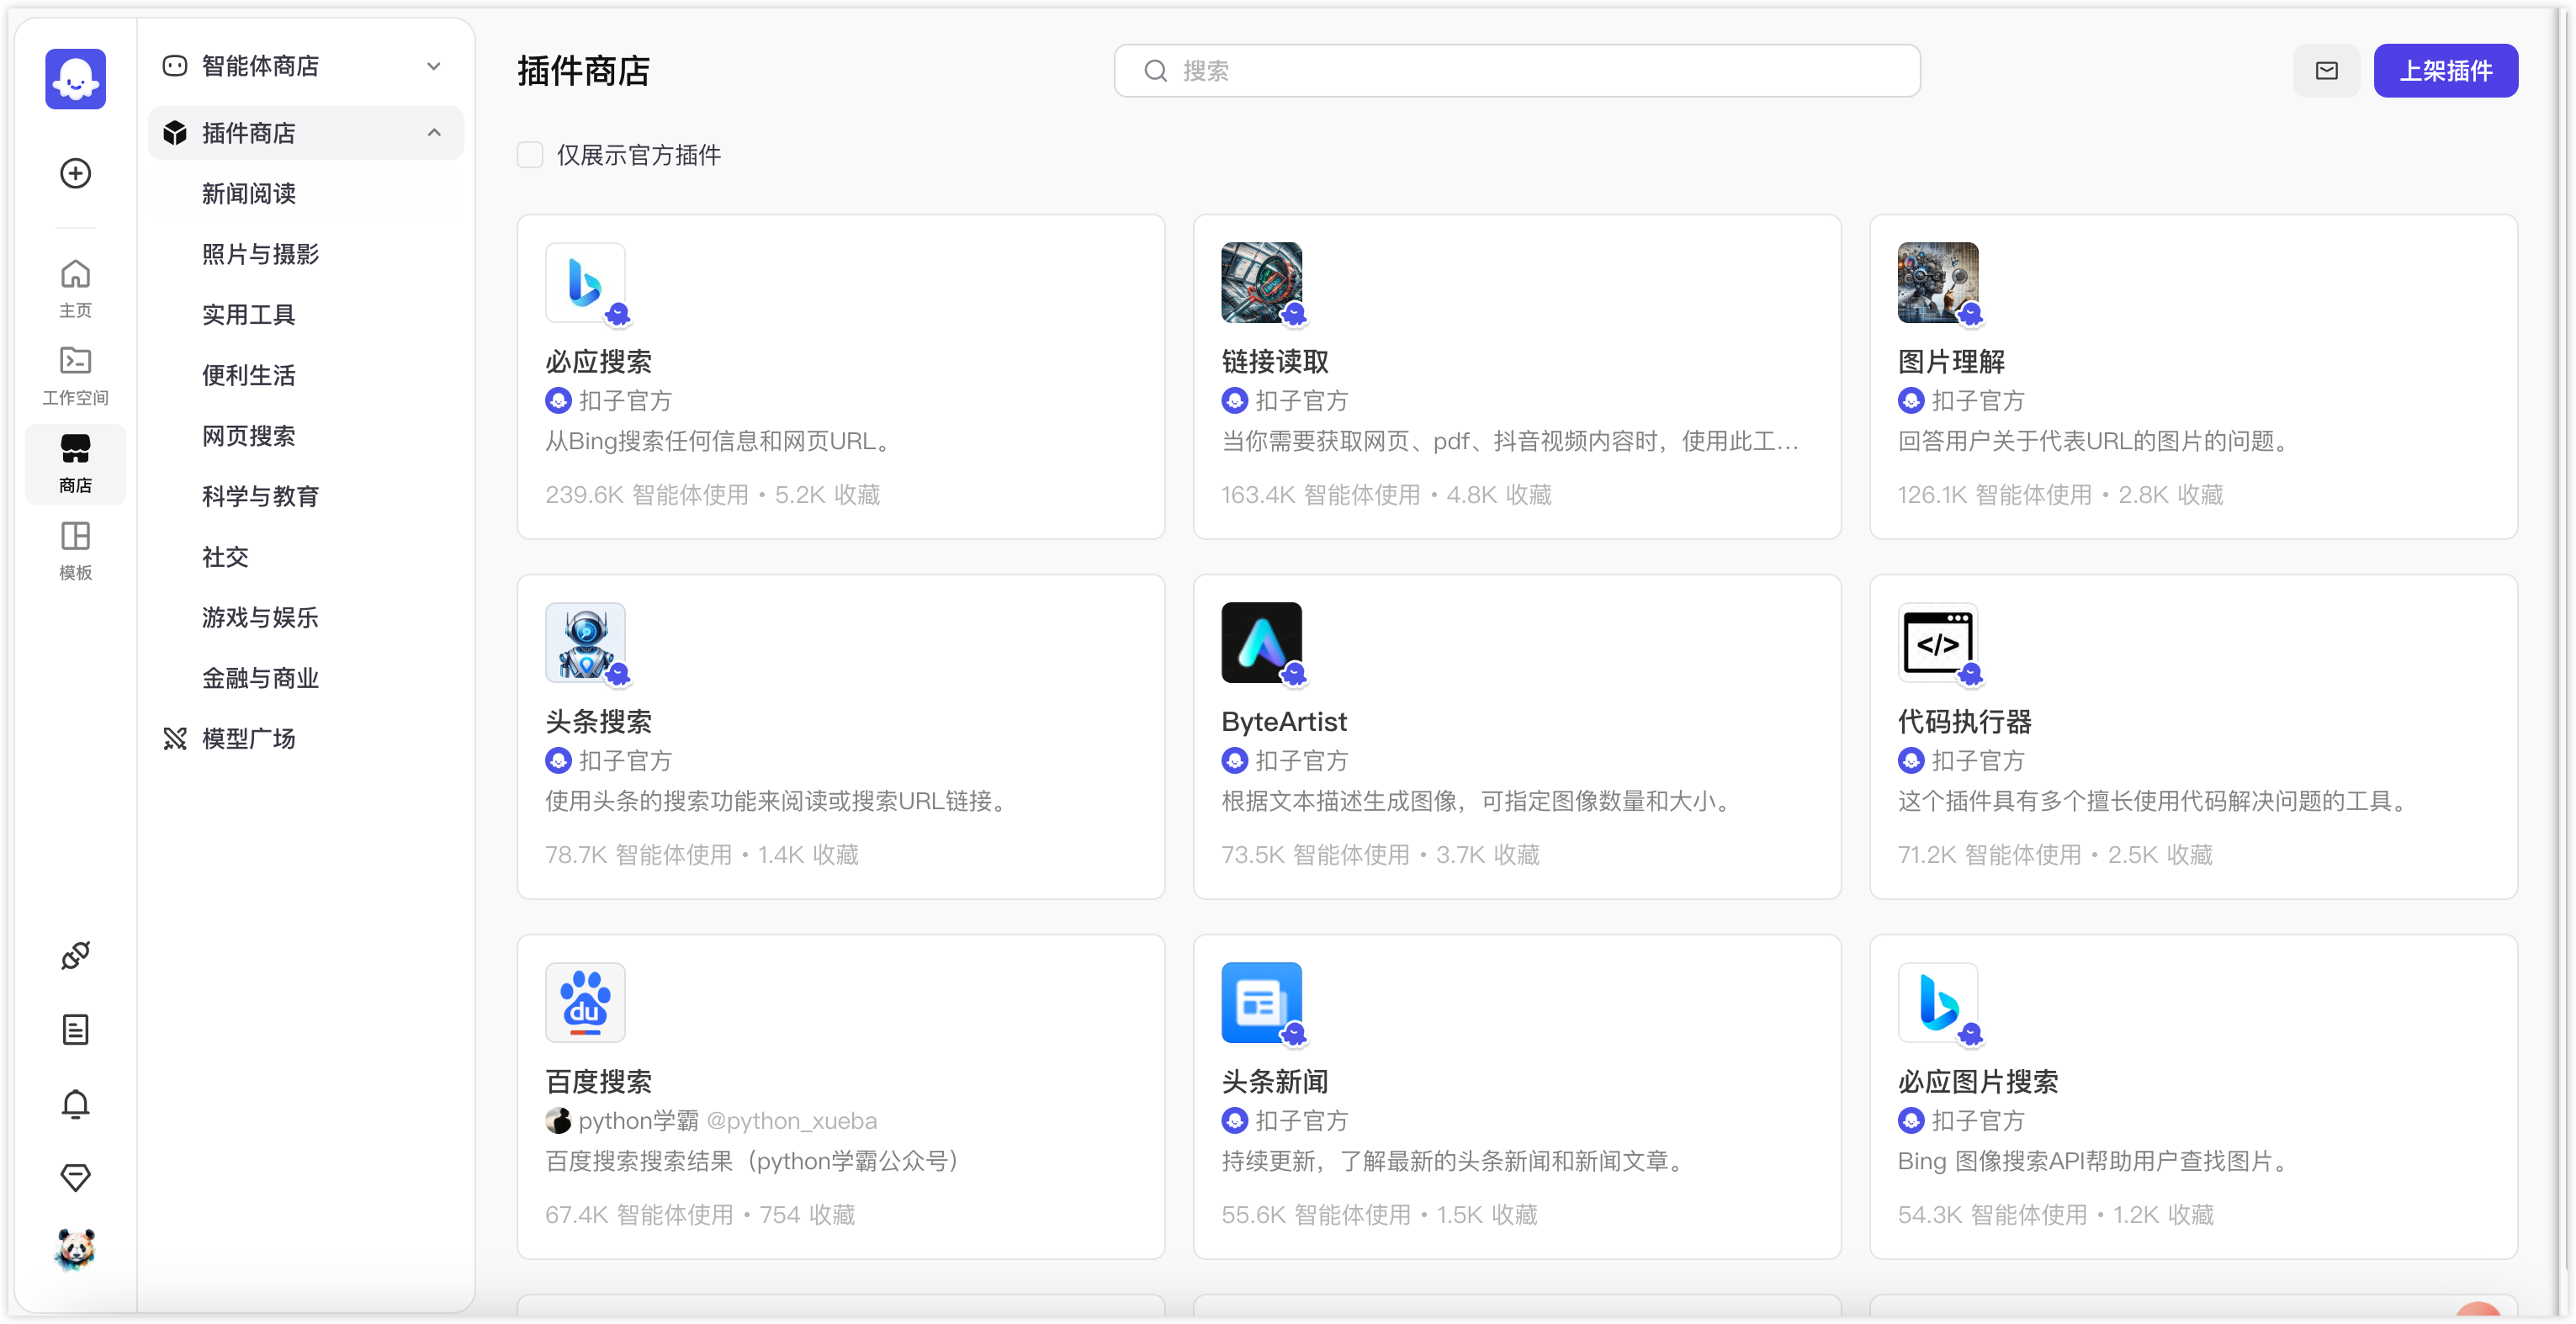
Task: Open the 代码执行器 plugin icon
Action: click(1937, 642)
